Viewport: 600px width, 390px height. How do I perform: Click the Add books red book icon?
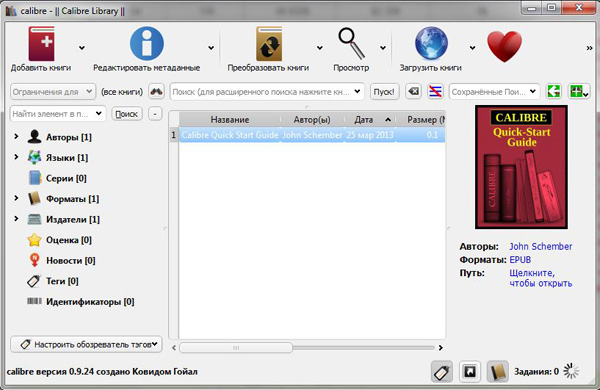point(41,44)
